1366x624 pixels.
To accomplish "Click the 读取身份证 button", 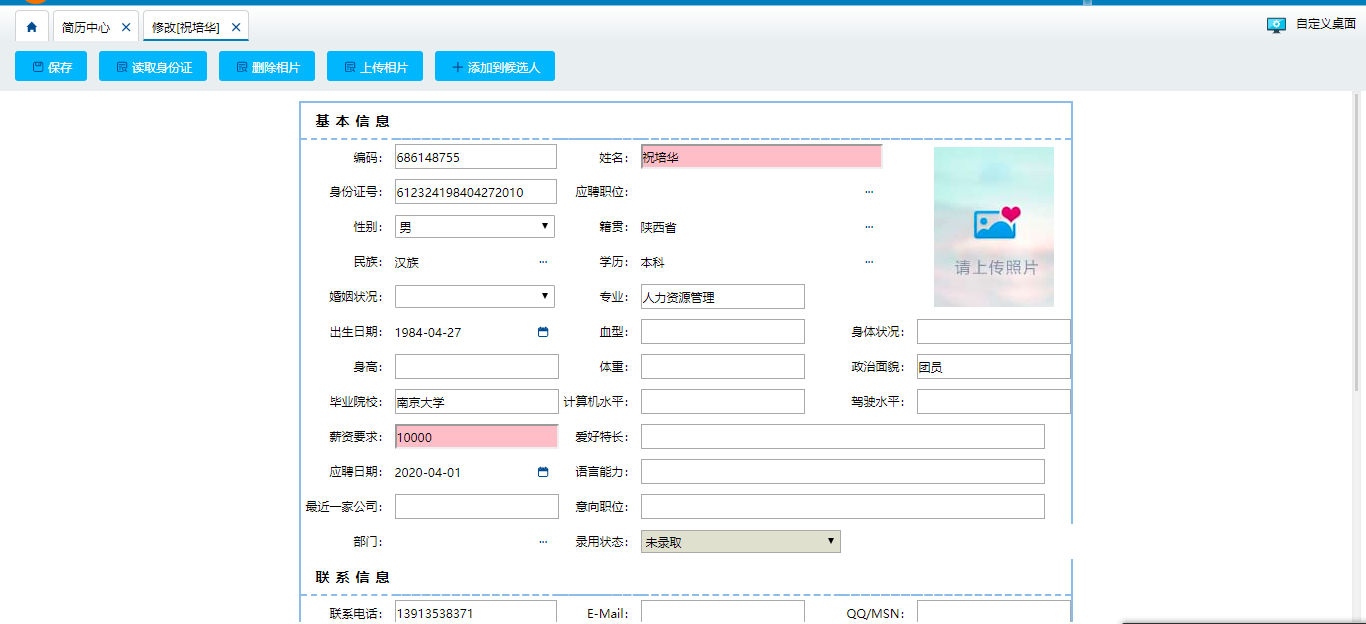I will click(153, 67).
